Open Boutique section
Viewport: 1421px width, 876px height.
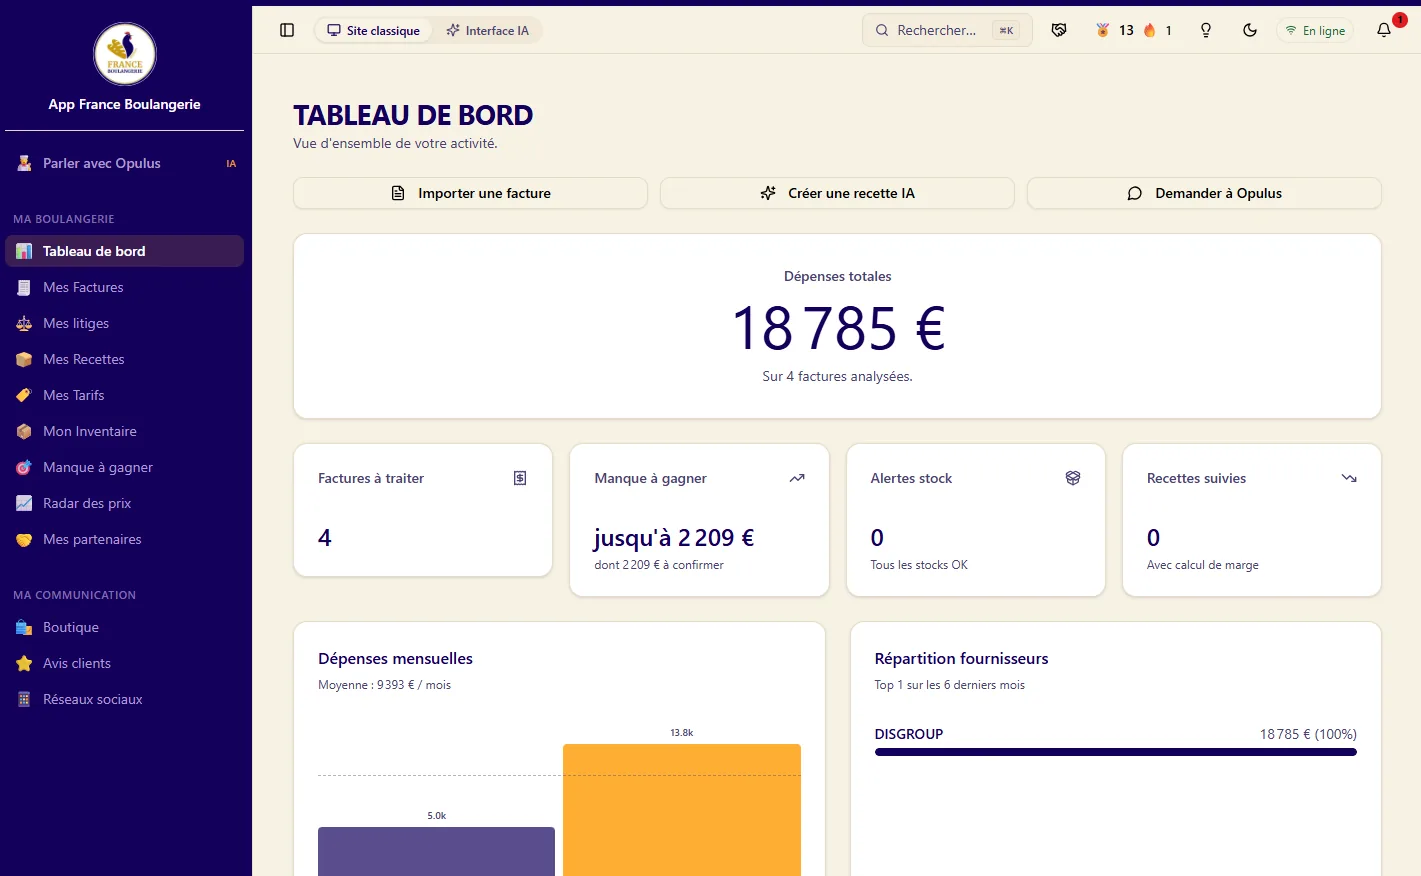125,627
